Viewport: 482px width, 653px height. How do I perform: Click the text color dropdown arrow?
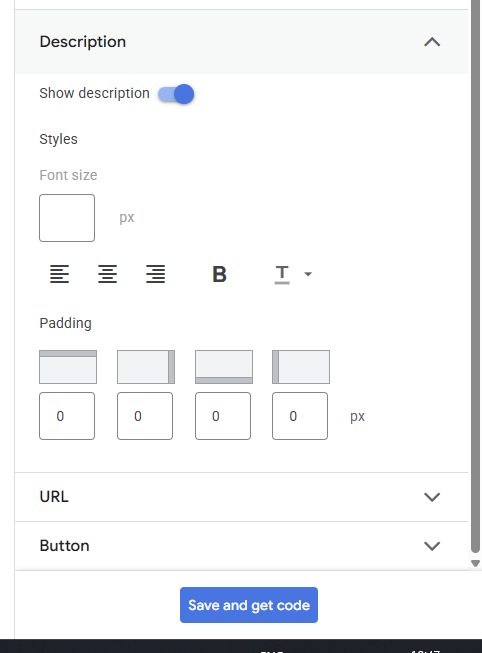click(x=308, y=274)
